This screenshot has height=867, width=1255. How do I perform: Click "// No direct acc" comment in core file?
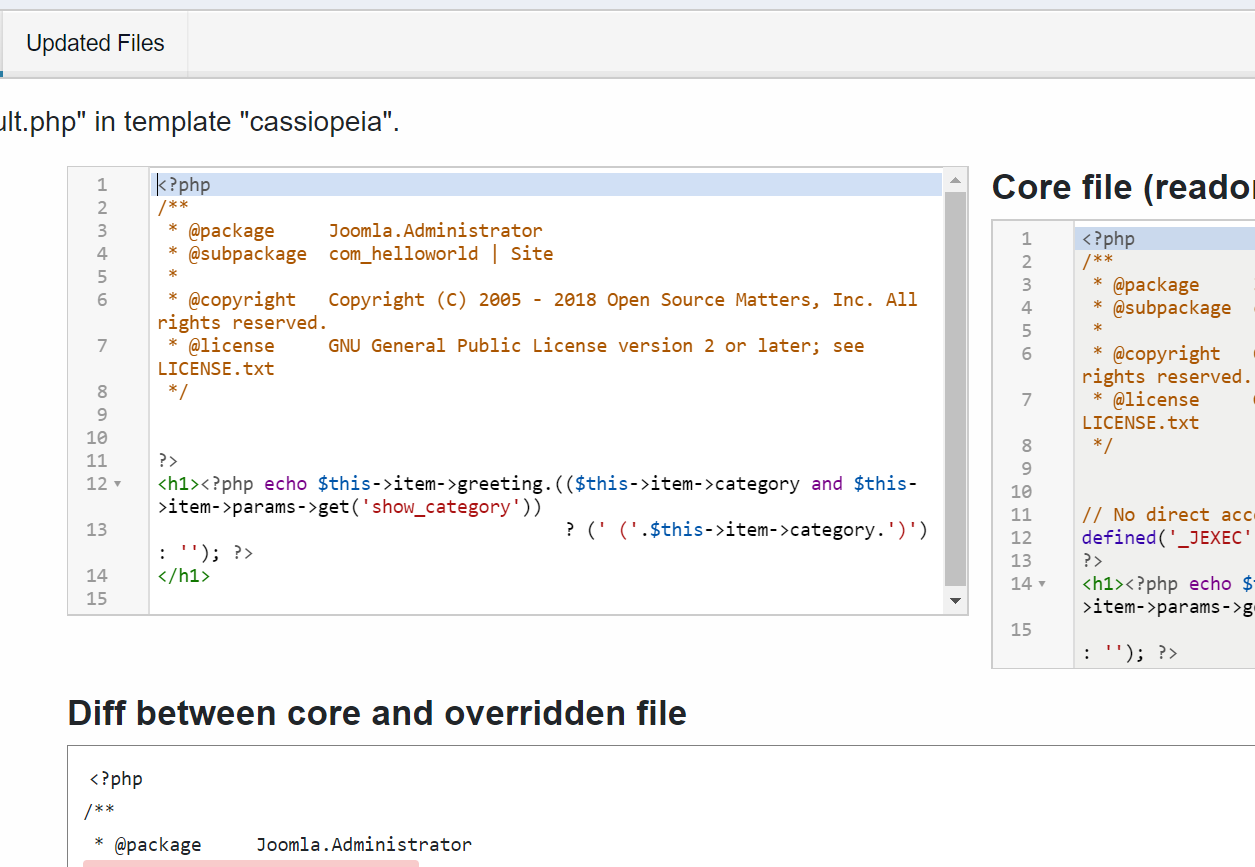click(1168, 515)
